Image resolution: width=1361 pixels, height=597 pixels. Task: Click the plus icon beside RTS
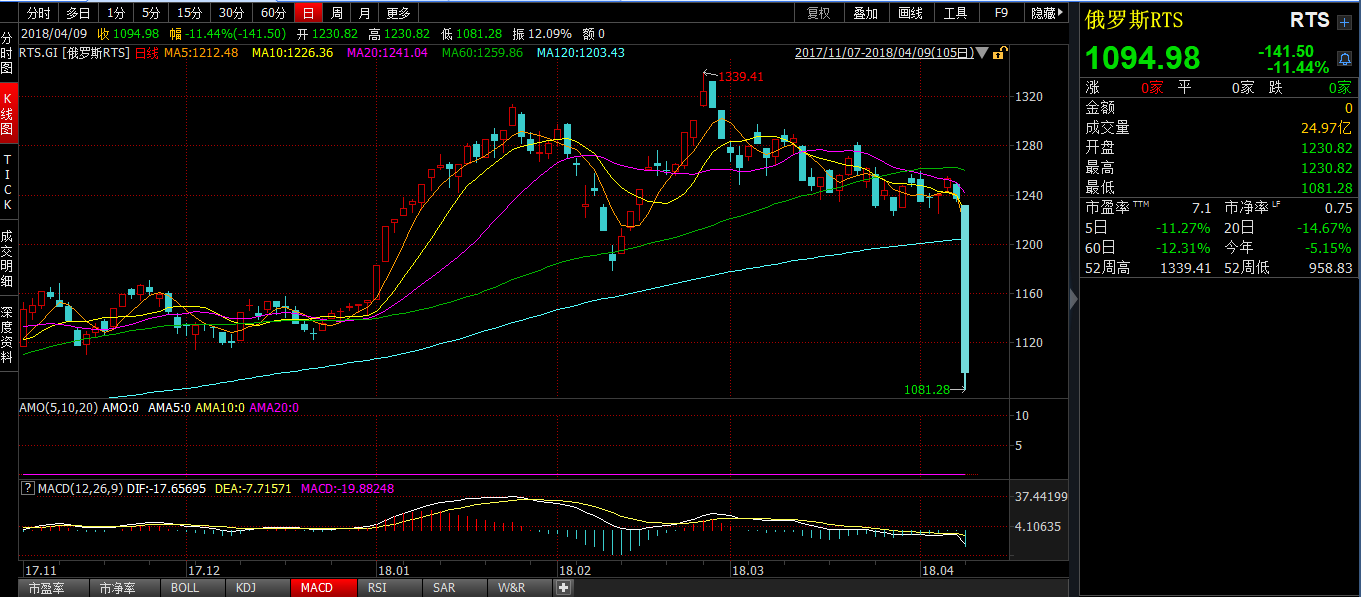tap(1343, 22)
